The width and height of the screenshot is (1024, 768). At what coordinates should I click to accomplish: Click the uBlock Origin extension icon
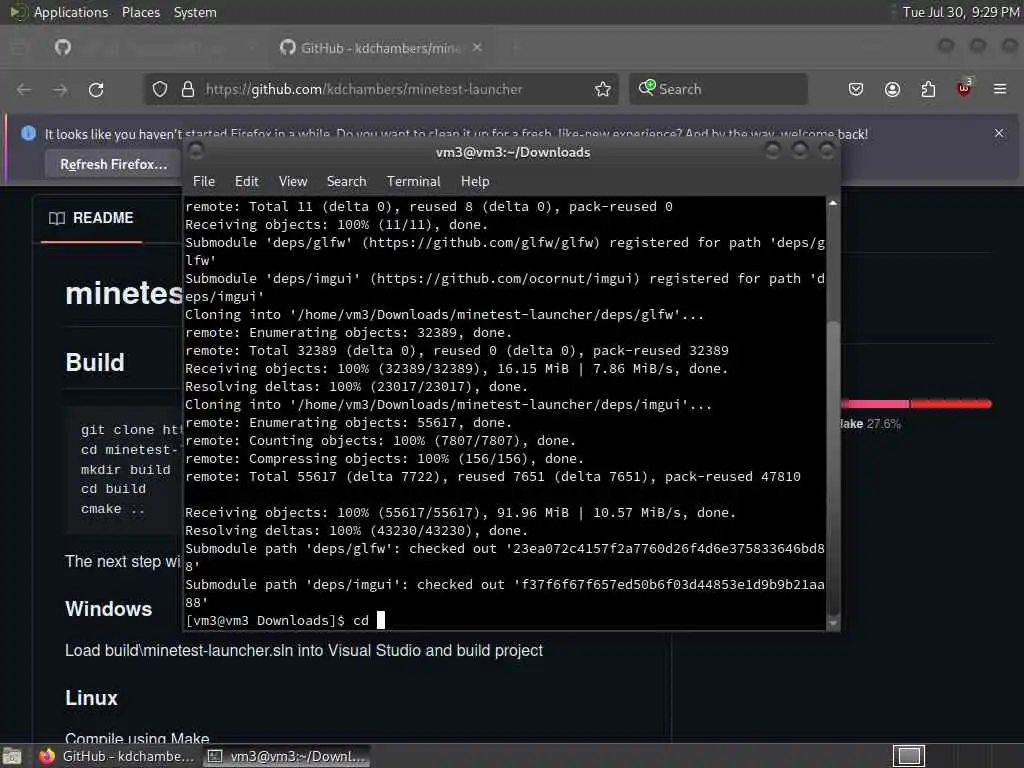point(964,89)
